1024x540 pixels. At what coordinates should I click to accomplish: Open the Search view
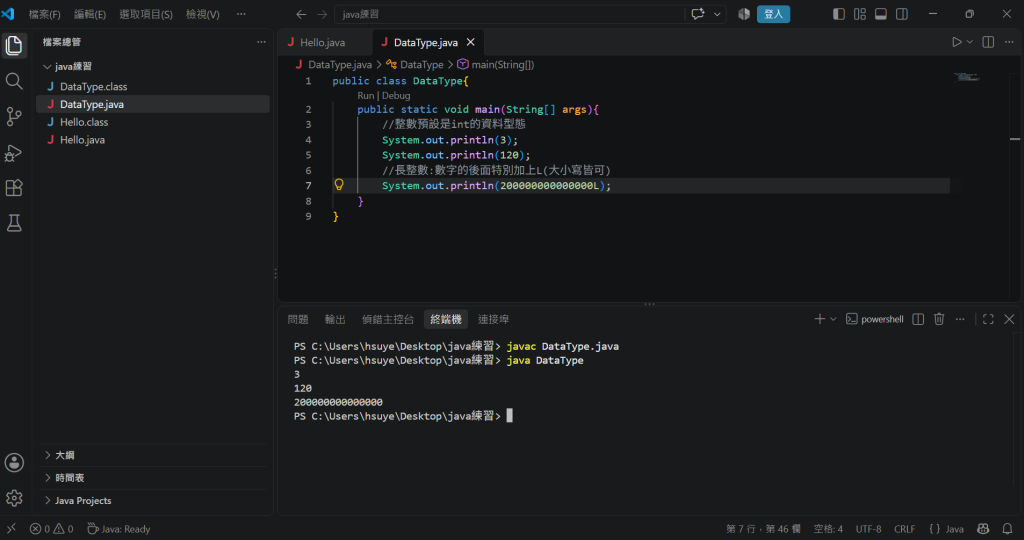coord(14,81)
